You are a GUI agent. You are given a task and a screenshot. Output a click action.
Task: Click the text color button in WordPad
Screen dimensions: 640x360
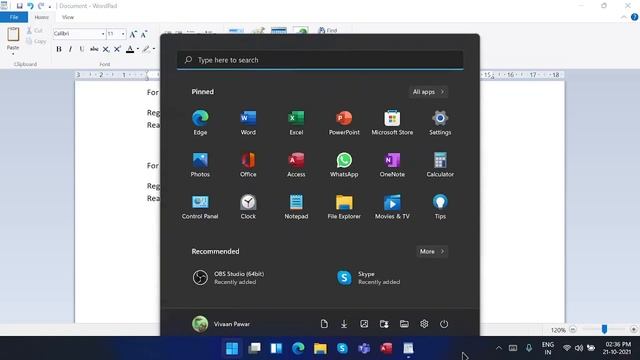click(130, 49)
